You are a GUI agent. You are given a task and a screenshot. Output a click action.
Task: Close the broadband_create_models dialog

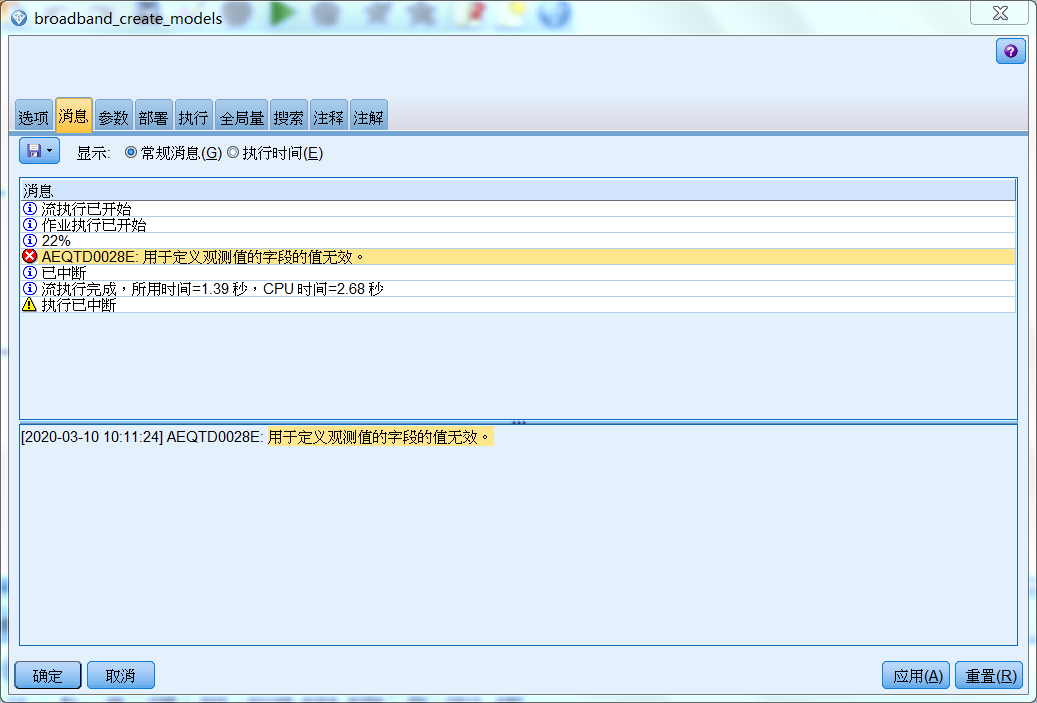(x=999, y=13)
